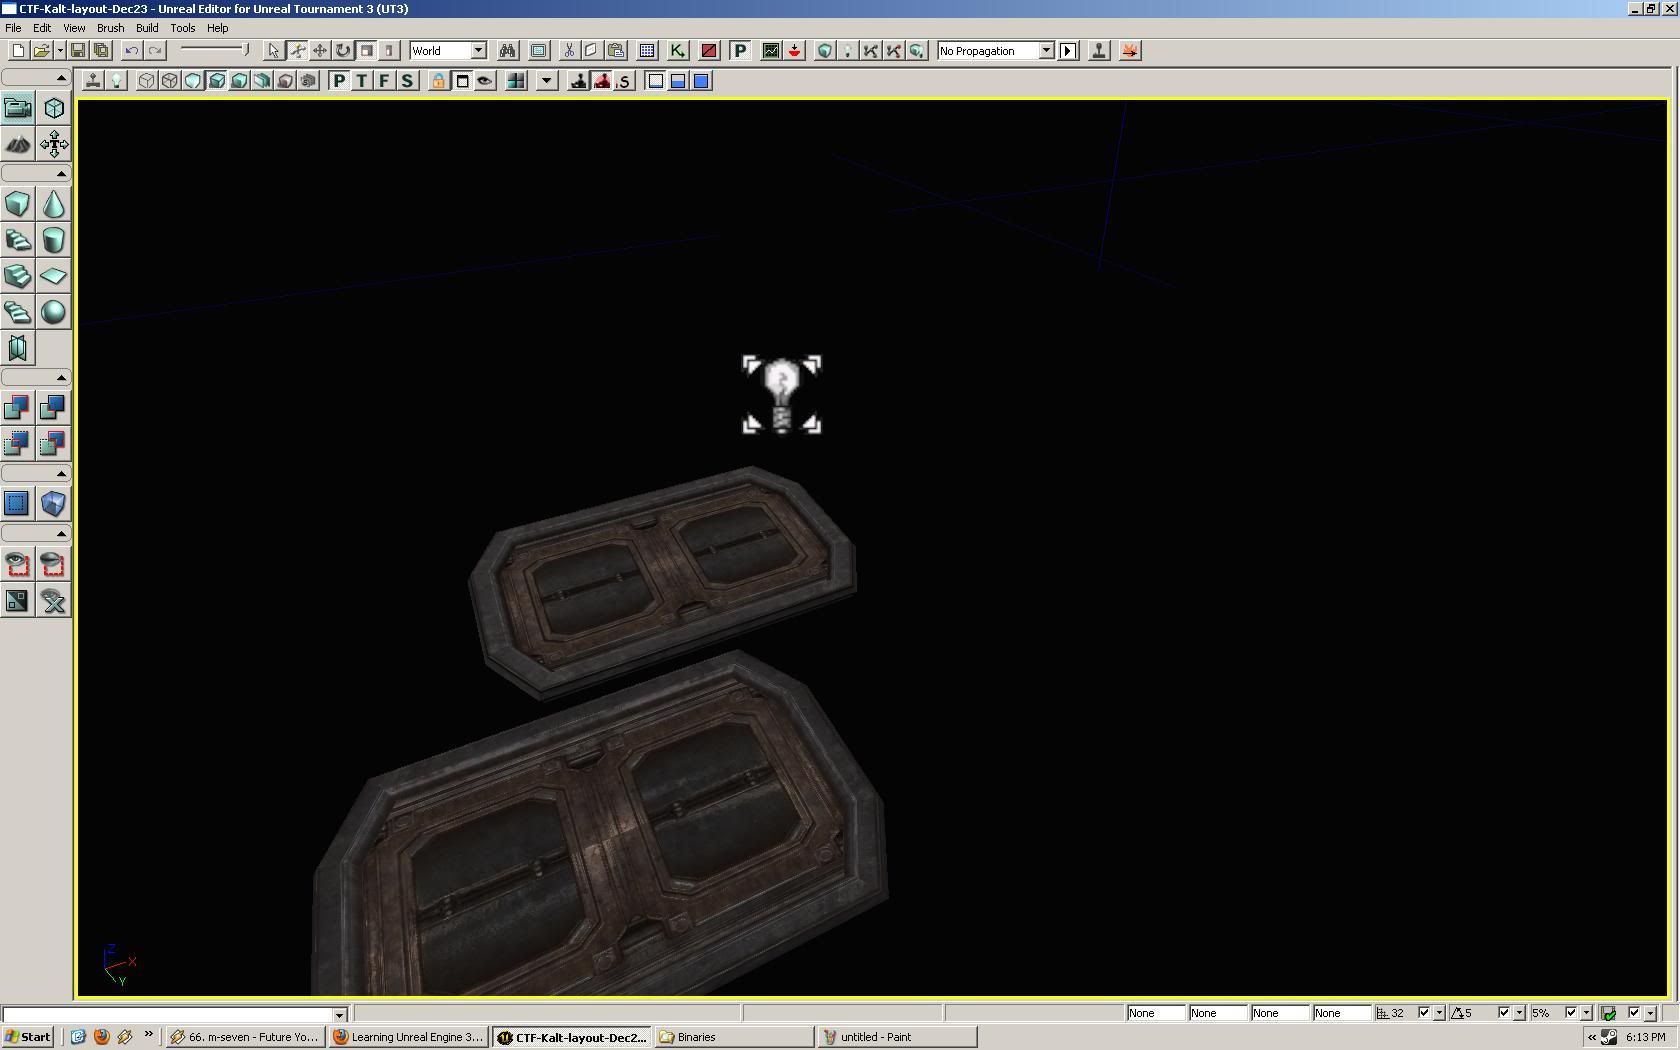Switch to geometry mode (cube icon)

54,108
